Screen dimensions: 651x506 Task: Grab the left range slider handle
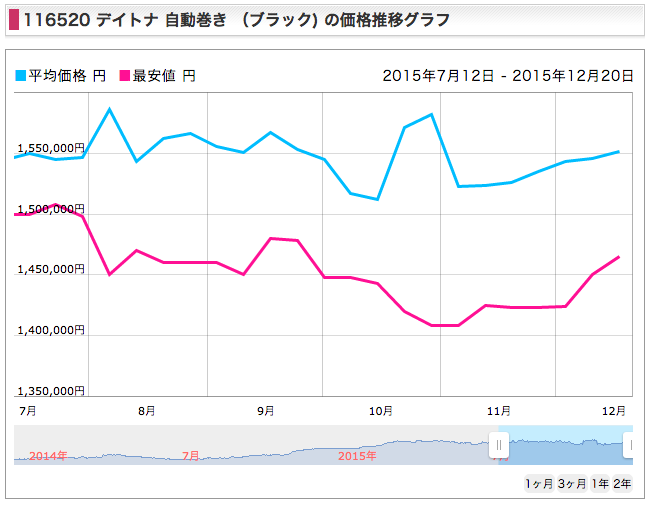pyautogui.click(x=499, y=445)
